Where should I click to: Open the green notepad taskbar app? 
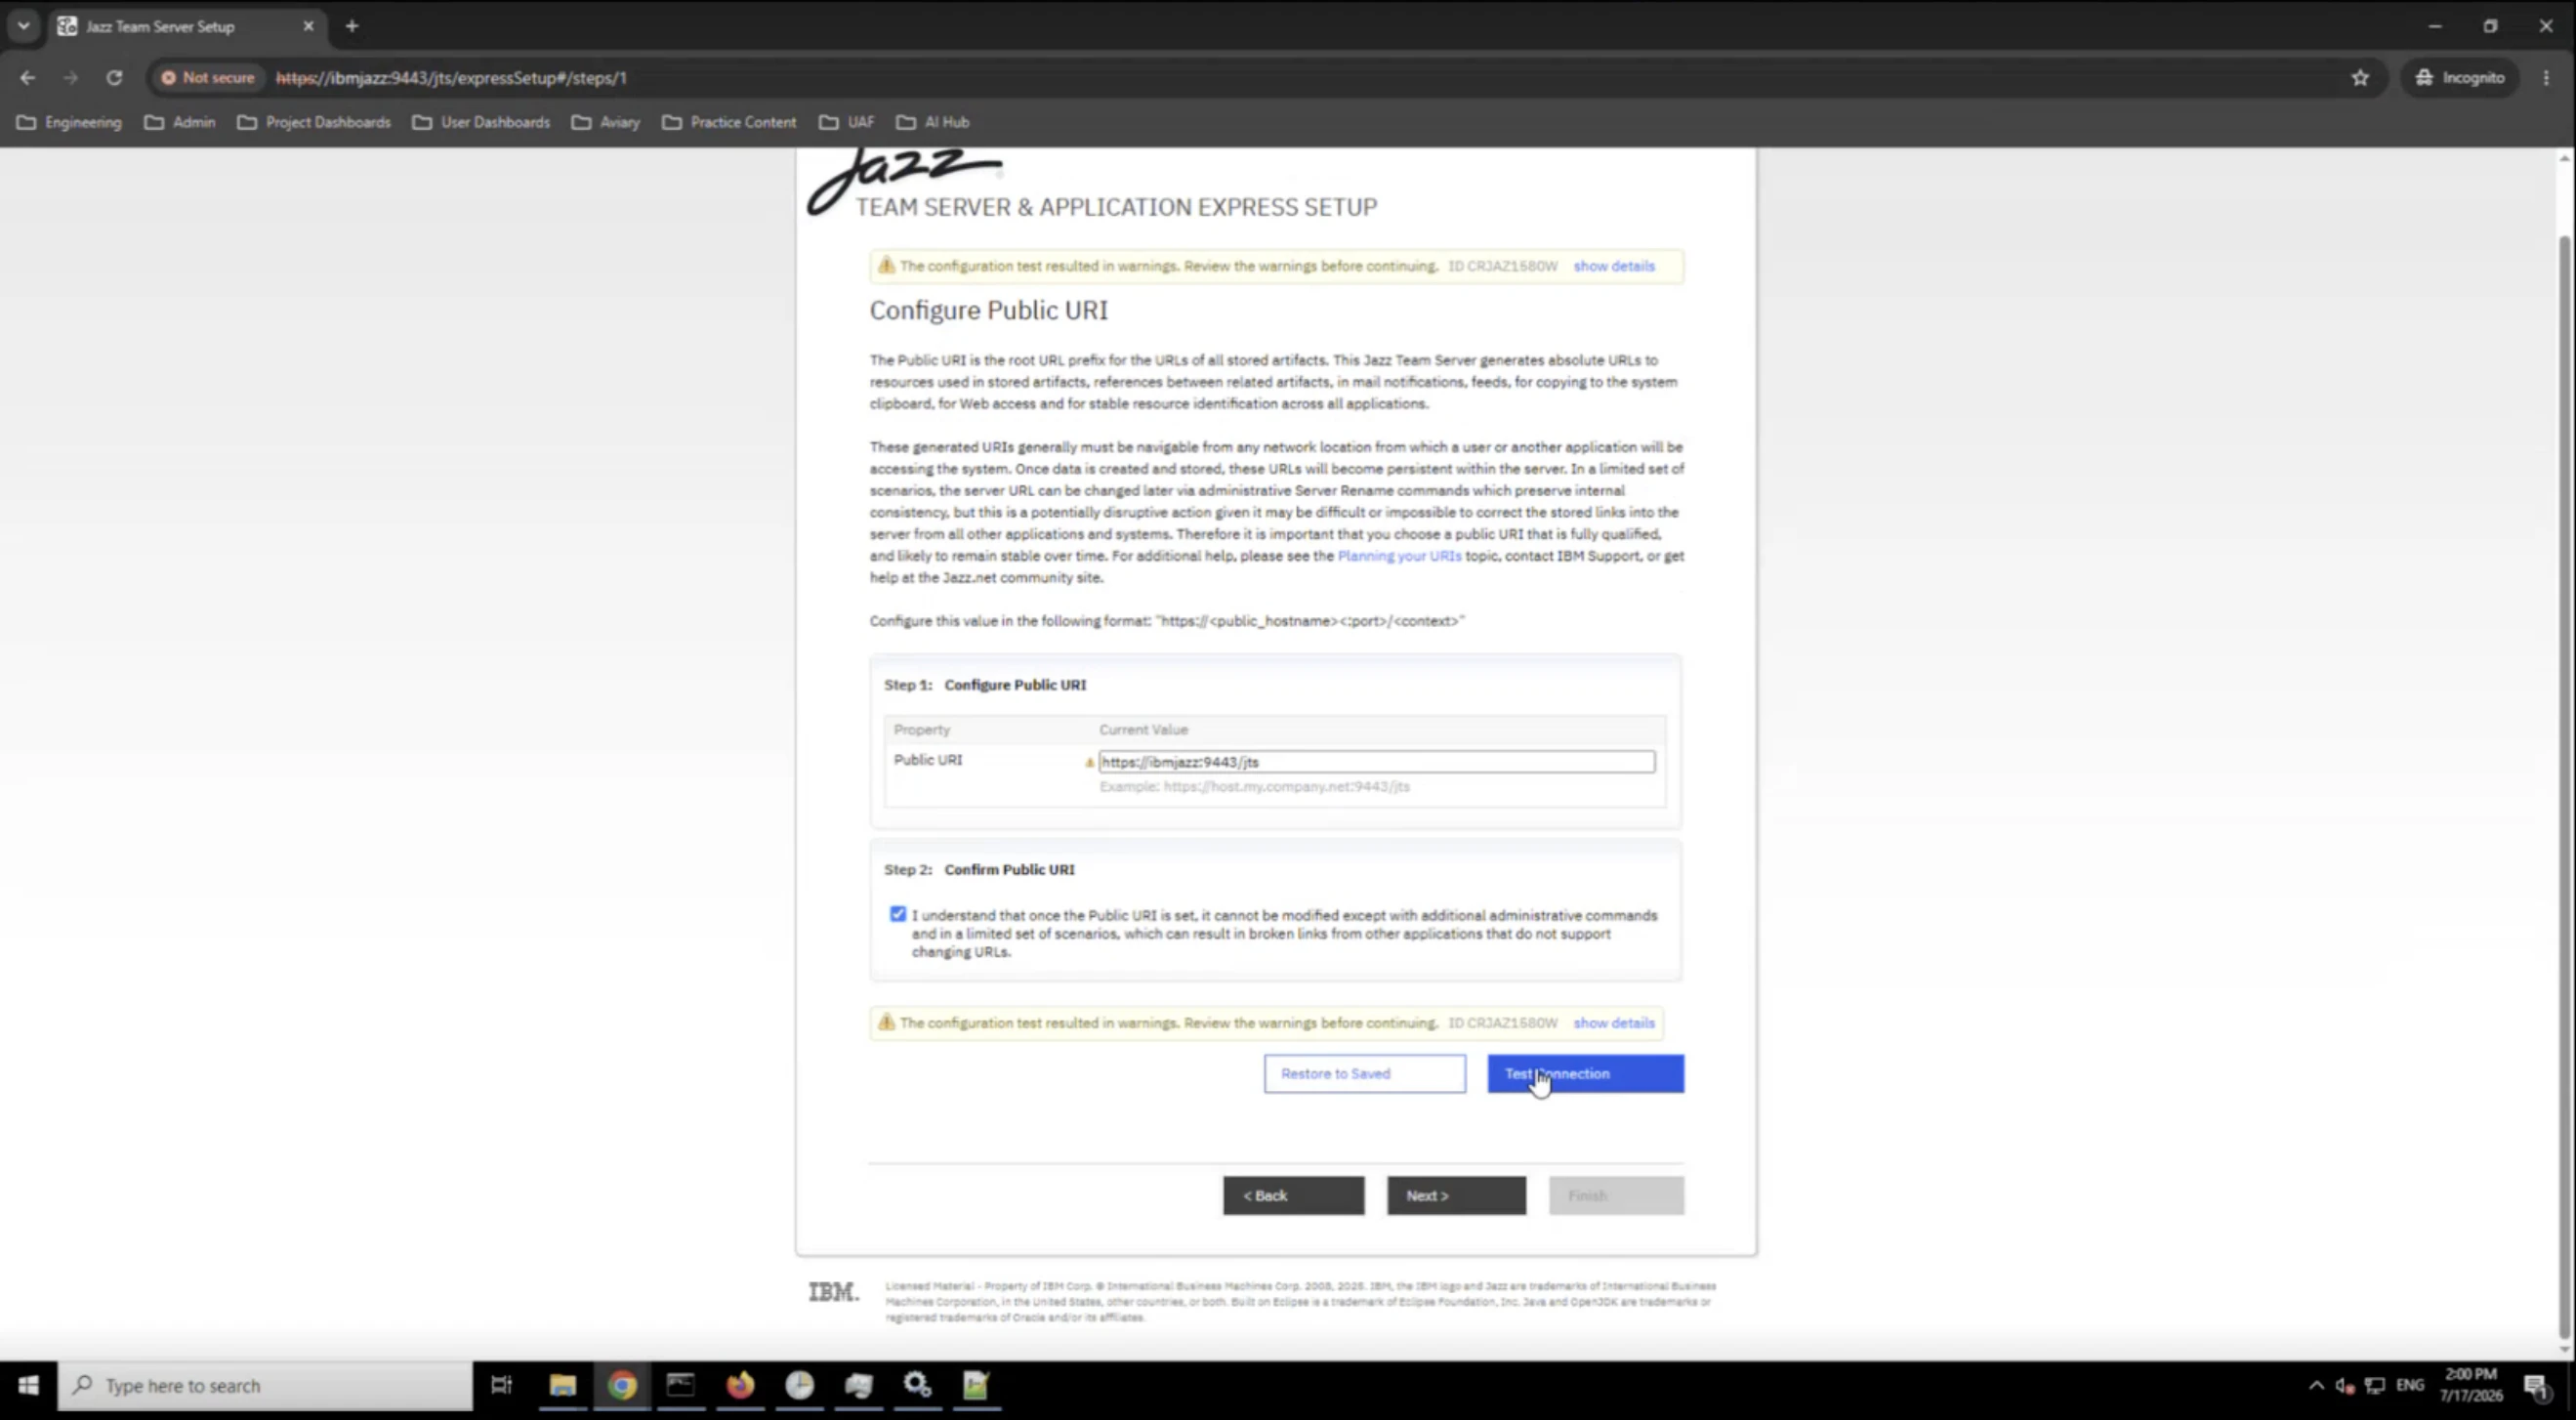976,1386
